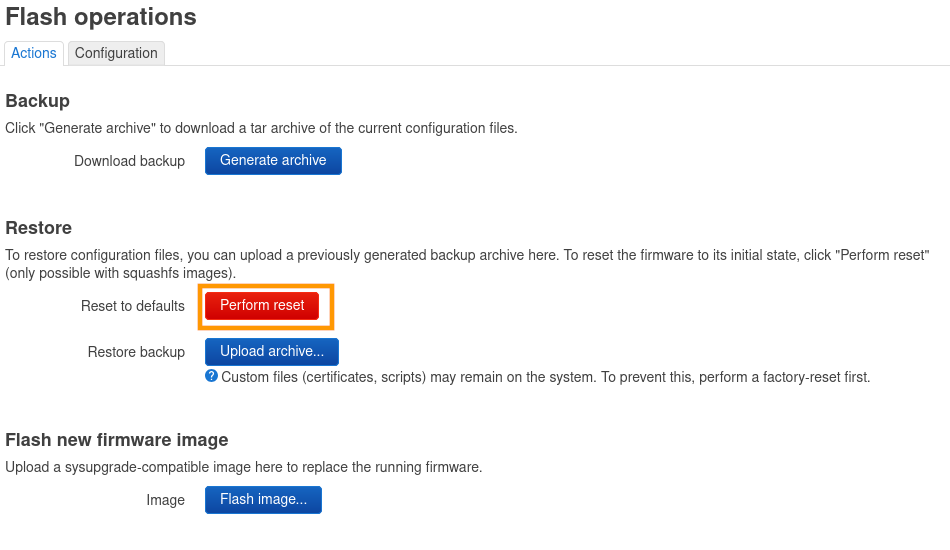The image size is (950, 550).
Task: Click the Image field label
Action: (x=165, y=500)
